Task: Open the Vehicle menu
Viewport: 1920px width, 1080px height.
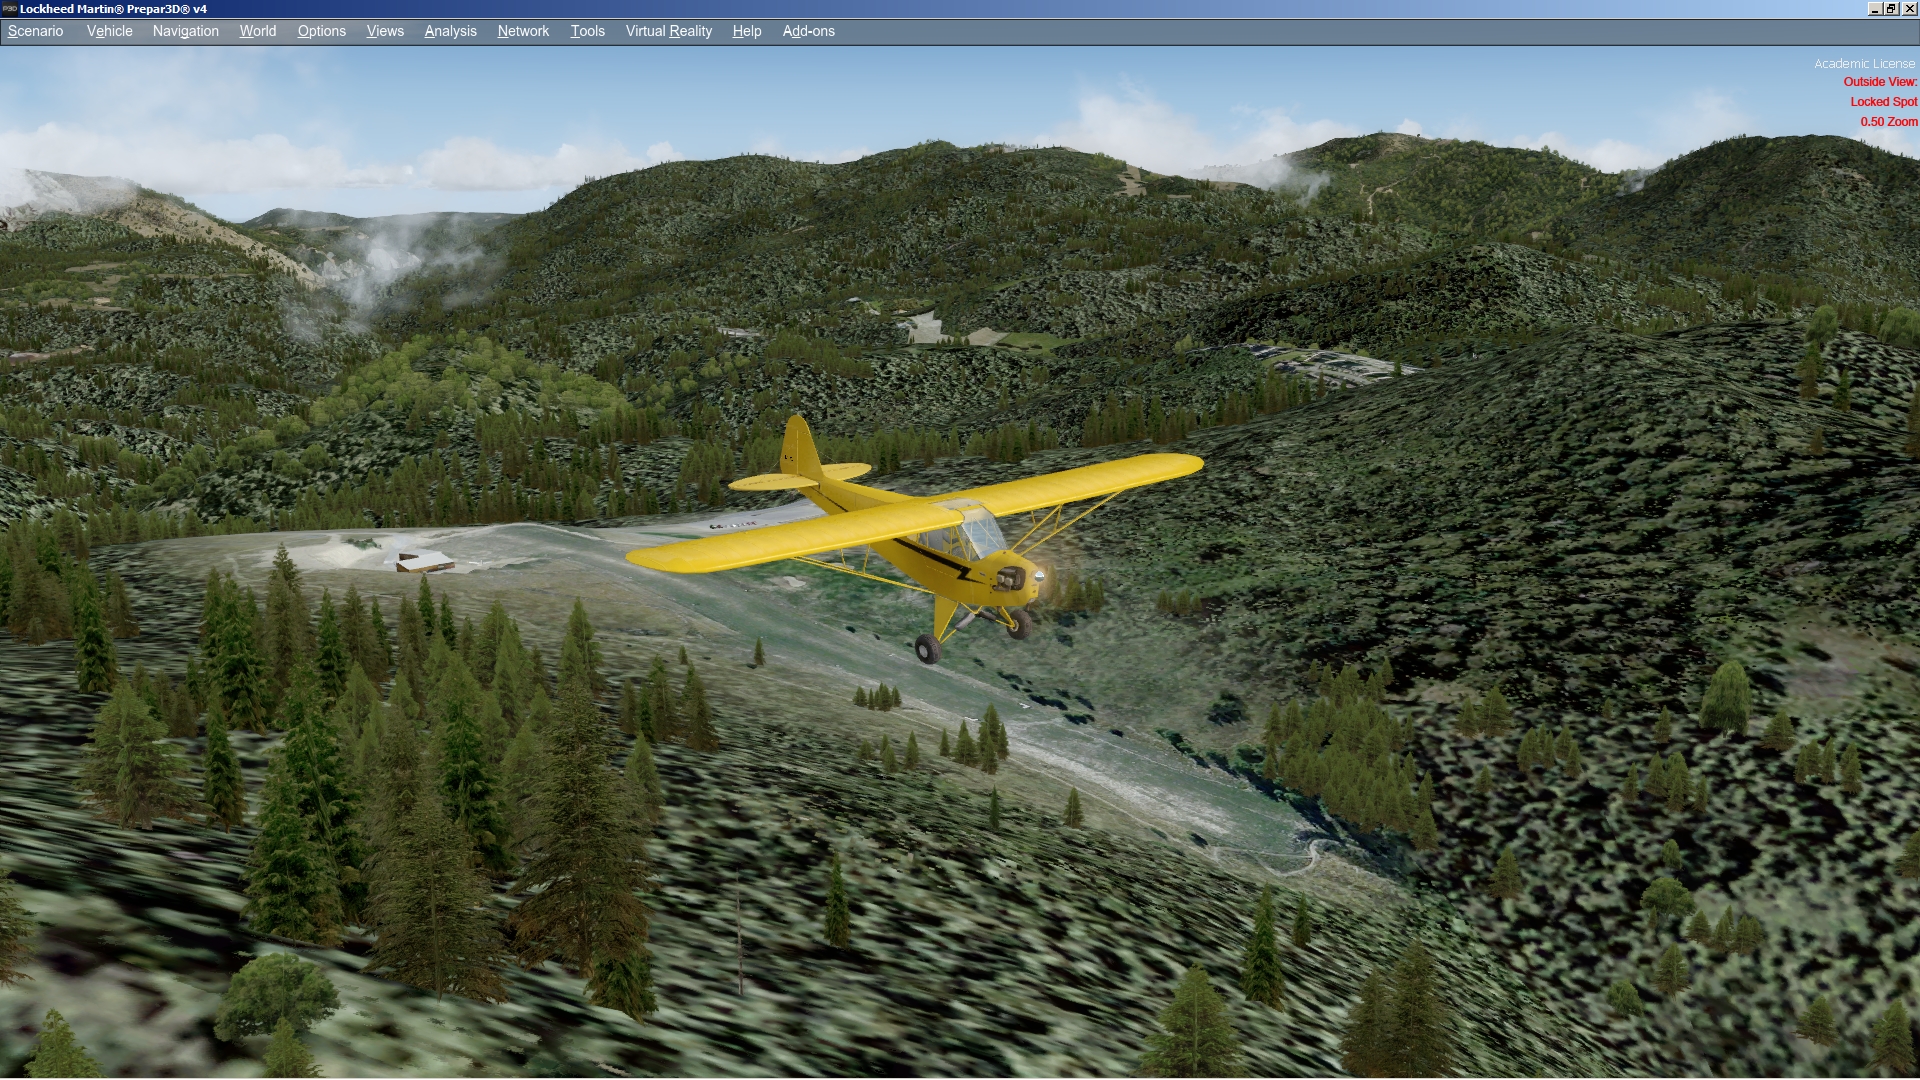Action: click(109, 31)
